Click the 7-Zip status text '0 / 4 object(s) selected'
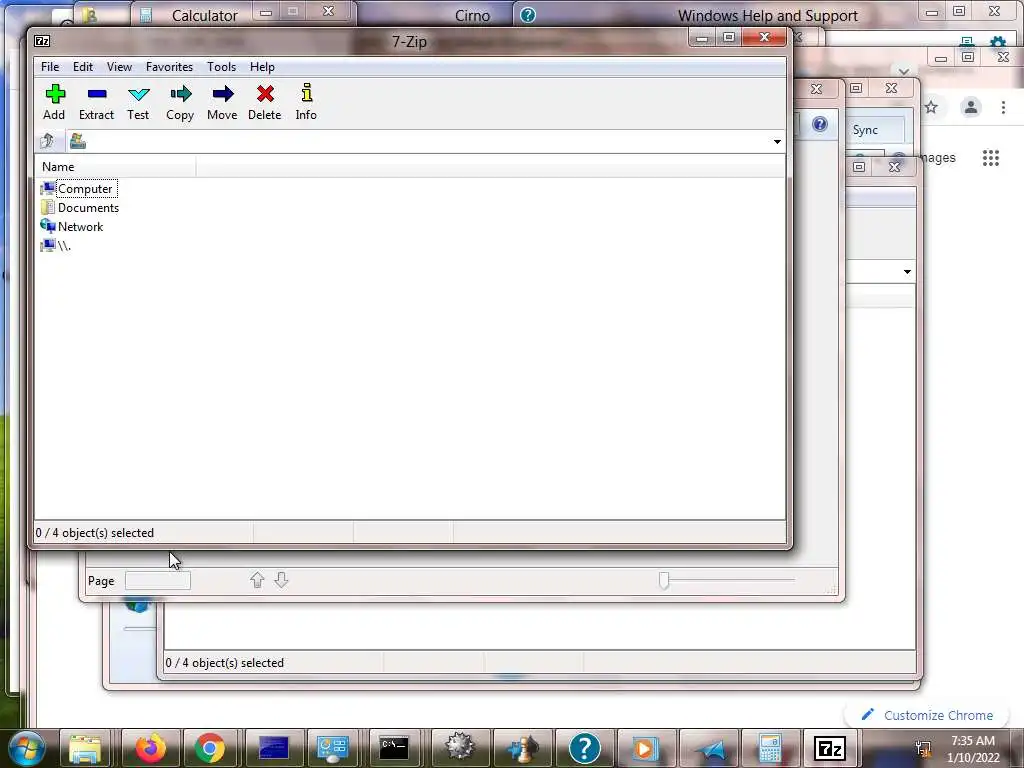The image size is (1024, 768). click(95, 533)
